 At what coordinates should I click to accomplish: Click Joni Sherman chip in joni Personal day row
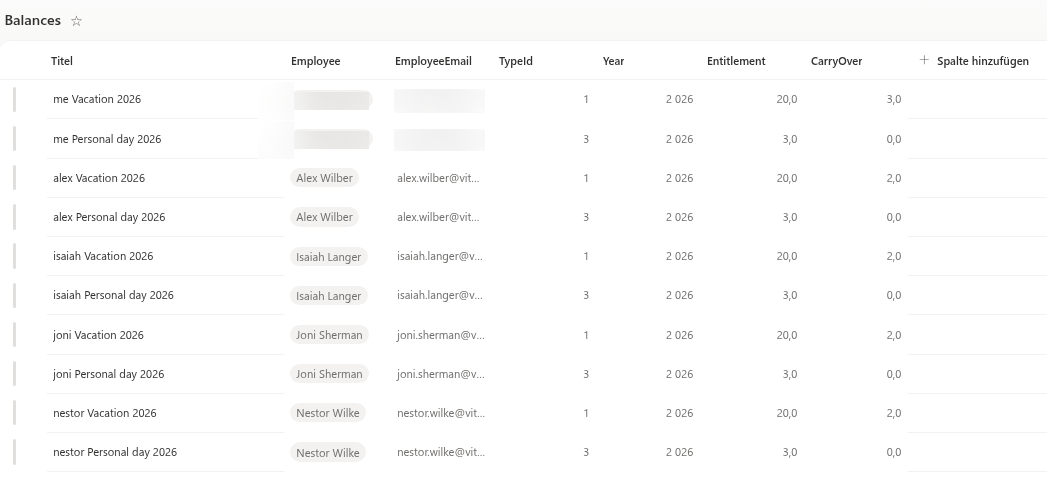click(x=329, y=374)
